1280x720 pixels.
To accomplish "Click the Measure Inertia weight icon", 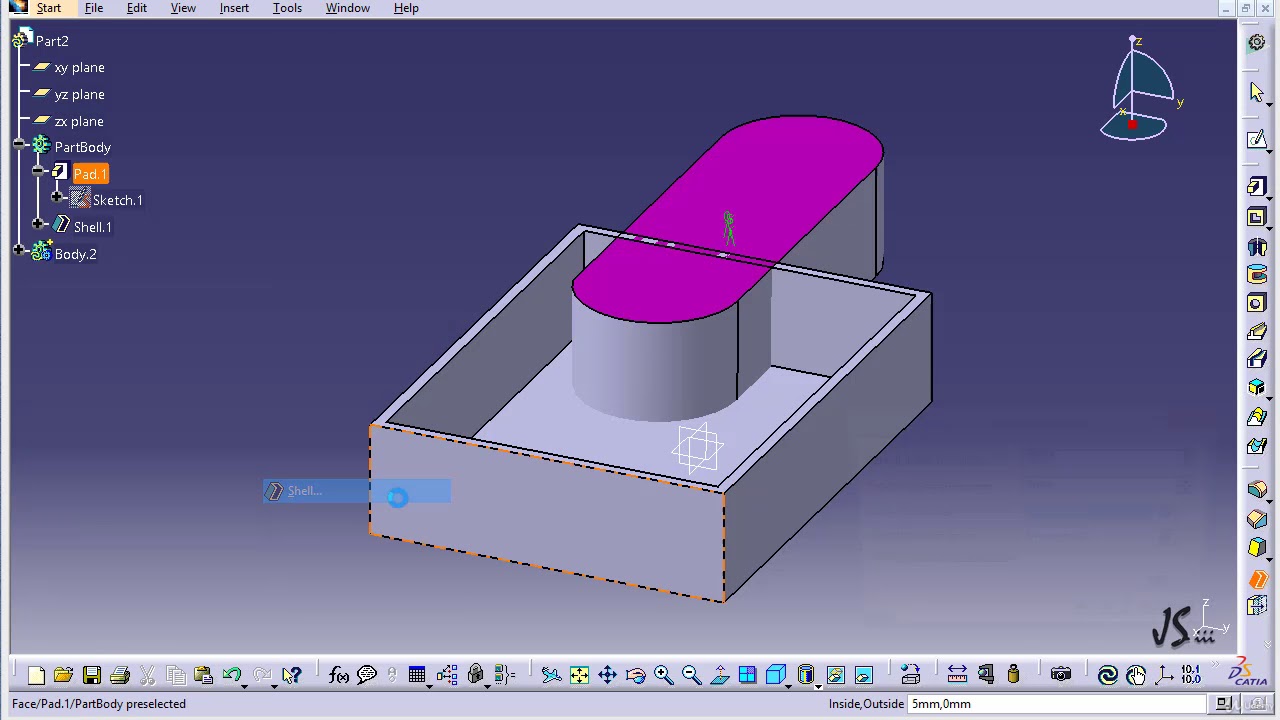I will (x=1013, y=676).
